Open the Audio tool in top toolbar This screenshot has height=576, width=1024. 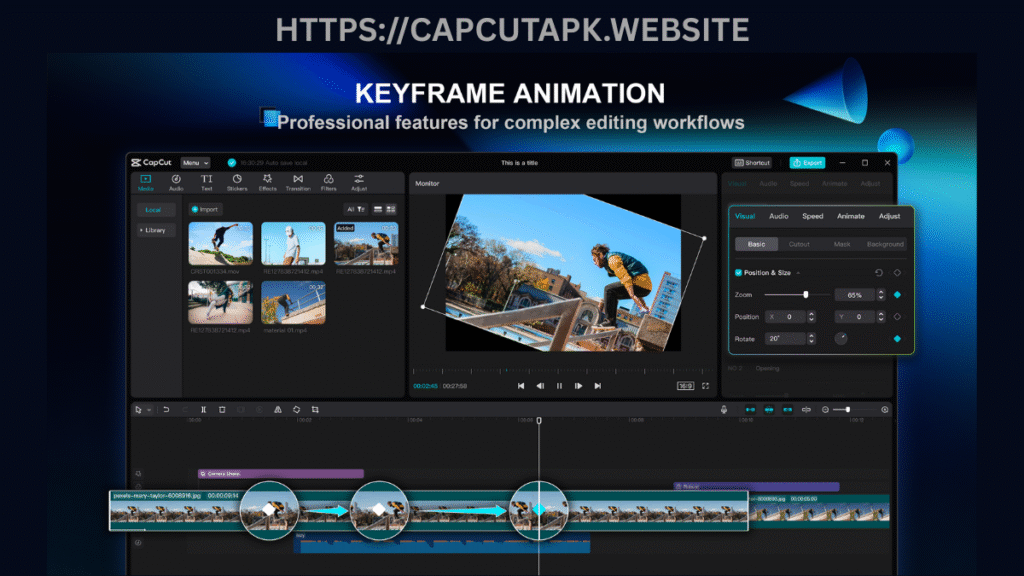(176, 182)
